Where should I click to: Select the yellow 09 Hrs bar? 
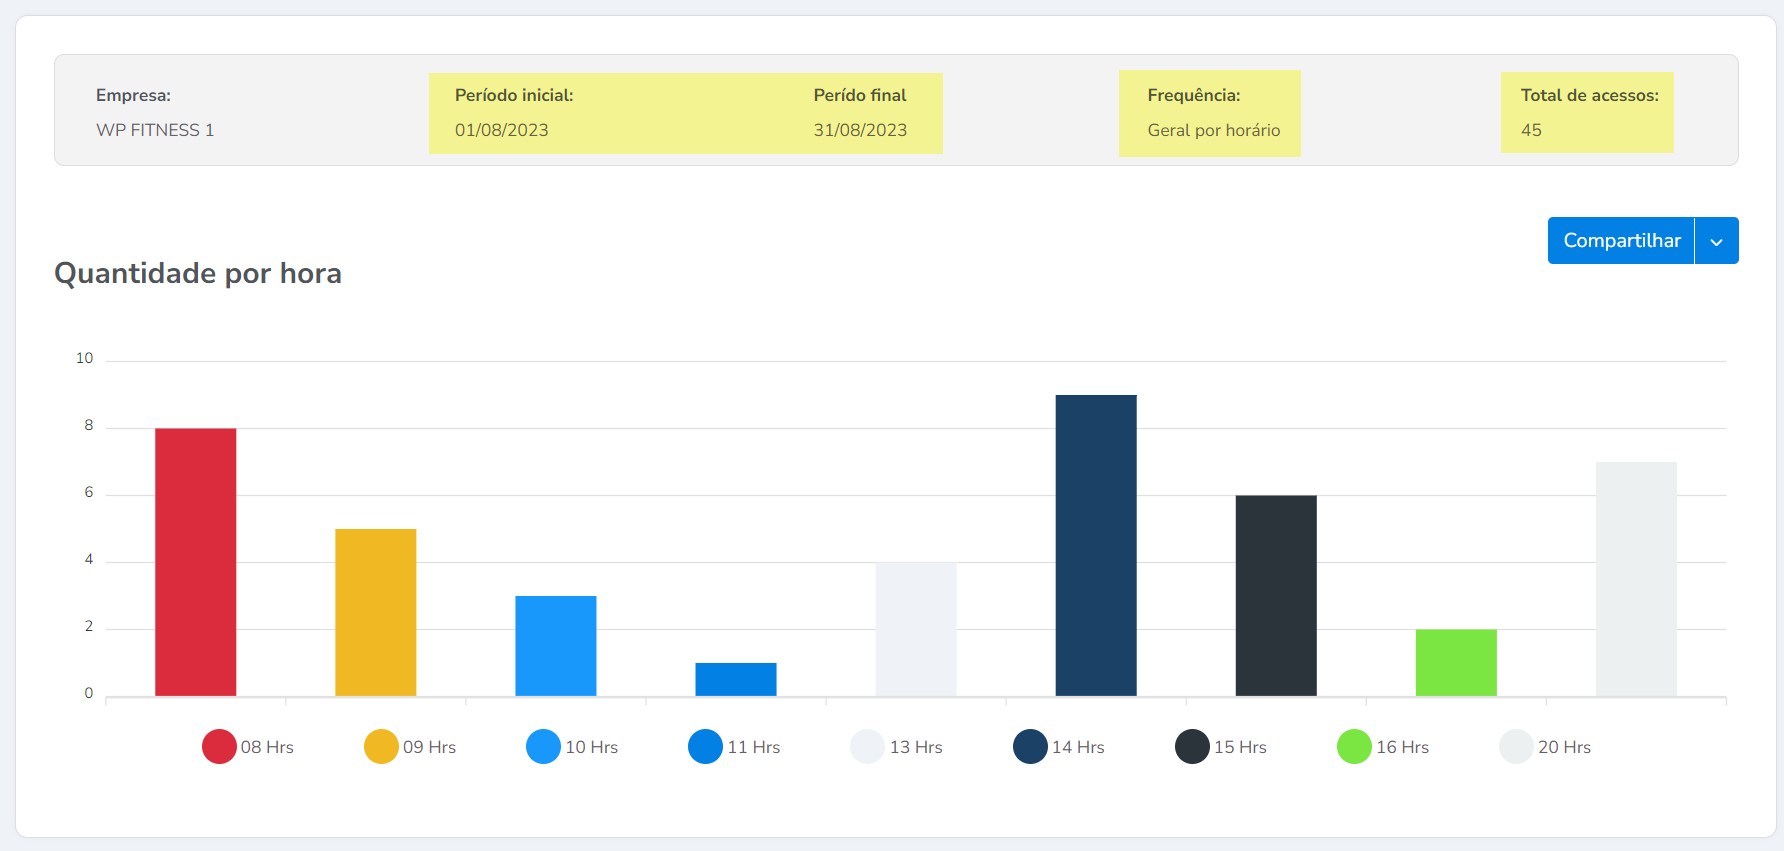pyautogui.click(x=376, y=612)
